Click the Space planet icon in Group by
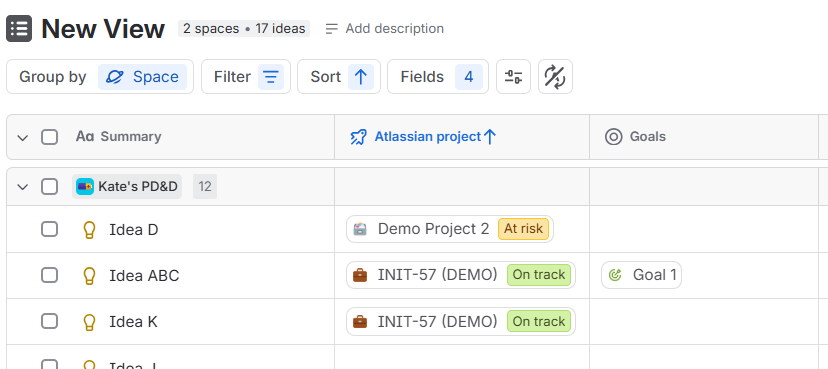828x369 pixels. pos(115,77)
